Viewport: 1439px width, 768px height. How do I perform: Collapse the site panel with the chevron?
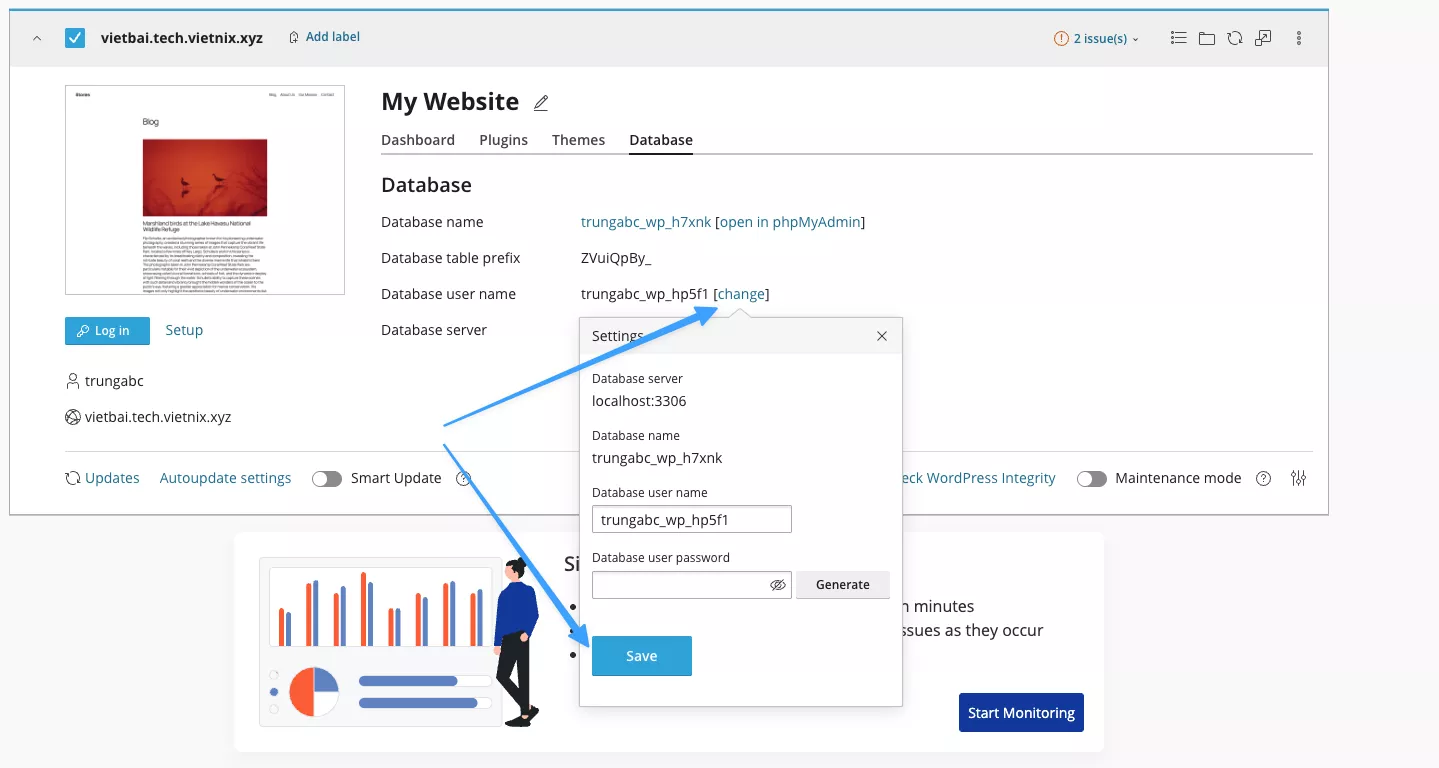37,37
